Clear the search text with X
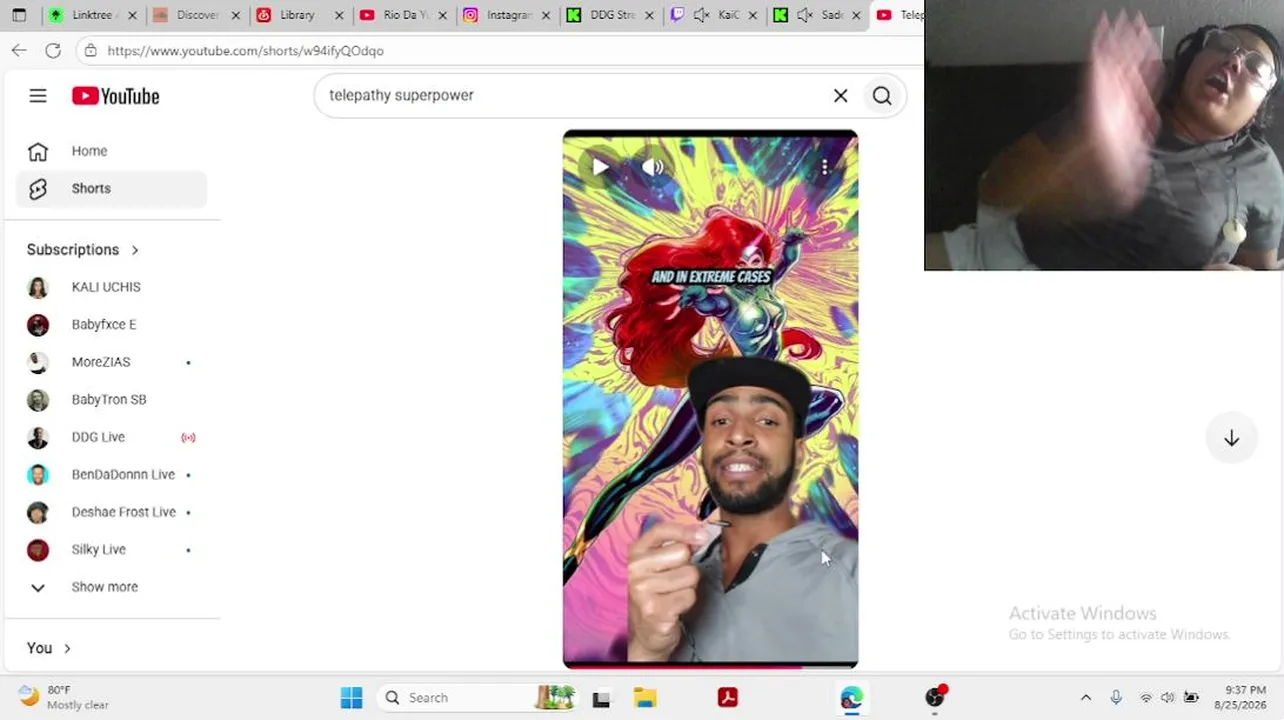1284x720 pixels. point(841,96)
